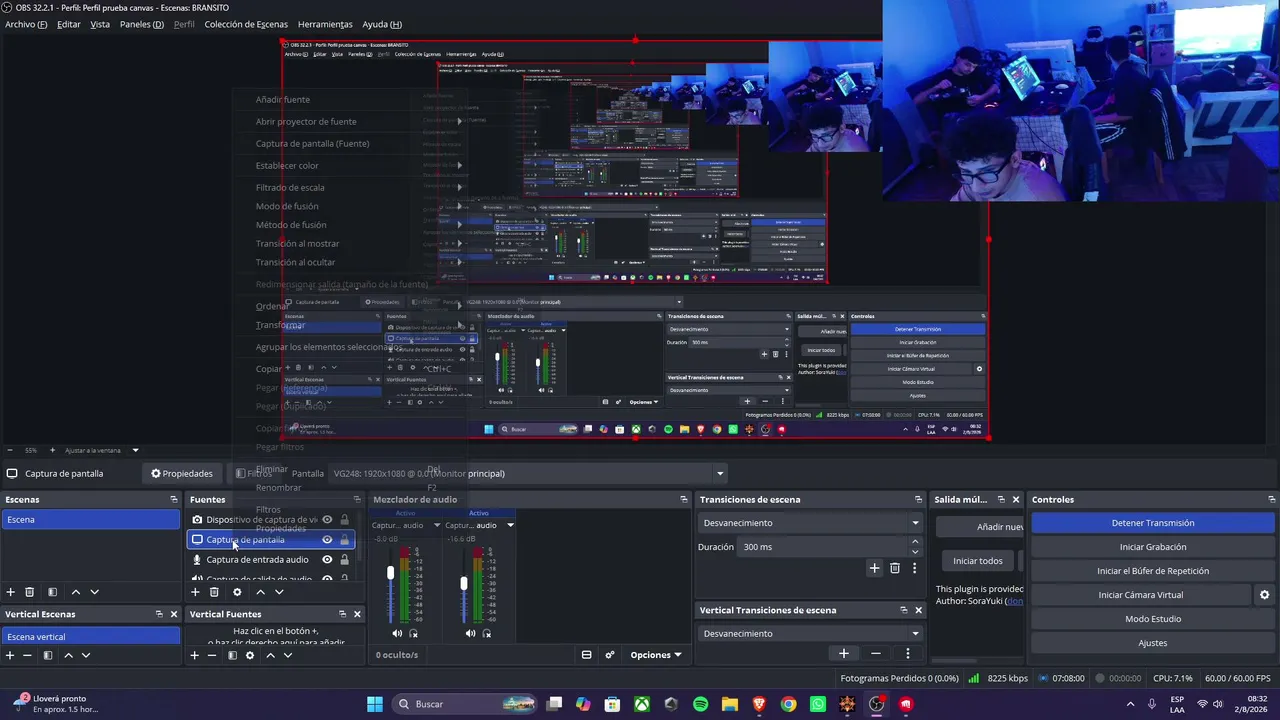This screenshot has height=720, width=1280.
Task: Mute the first audio mixer channel
Action: [x=397, y=633]
